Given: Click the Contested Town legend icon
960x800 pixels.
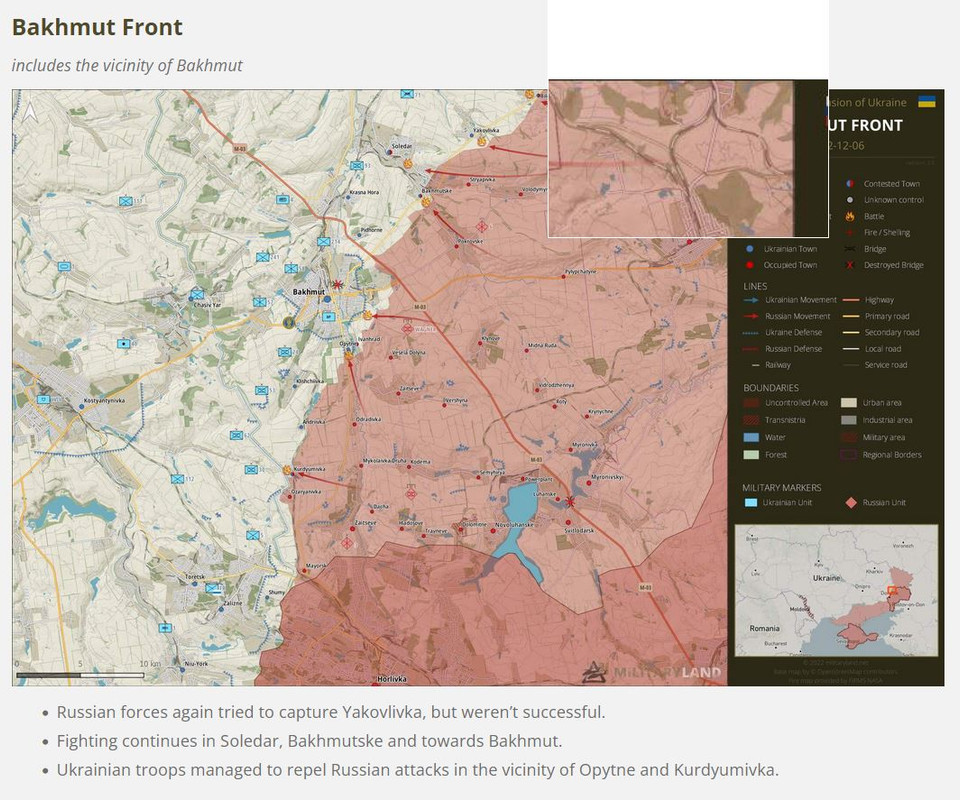Looking at the screenshot, I should 850,184.
